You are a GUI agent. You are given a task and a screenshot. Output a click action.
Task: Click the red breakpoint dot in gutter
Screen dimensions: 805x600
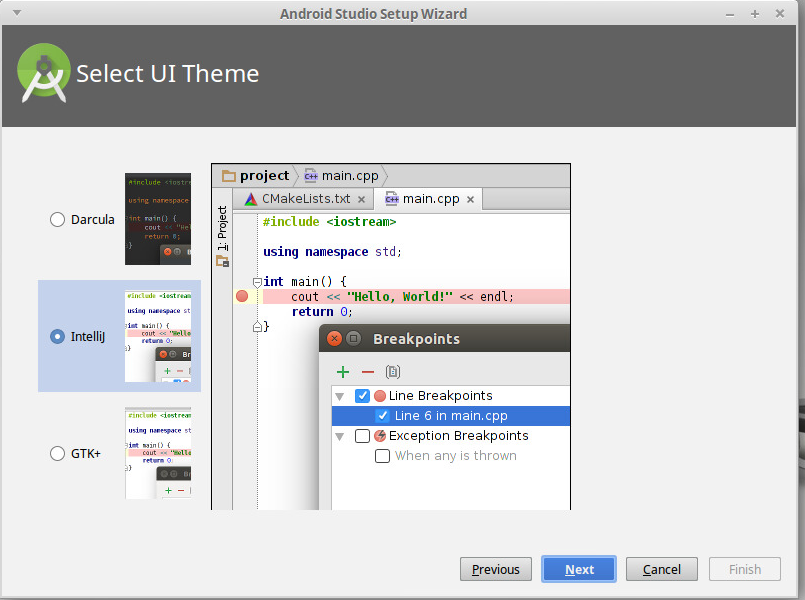coord(242,296)
